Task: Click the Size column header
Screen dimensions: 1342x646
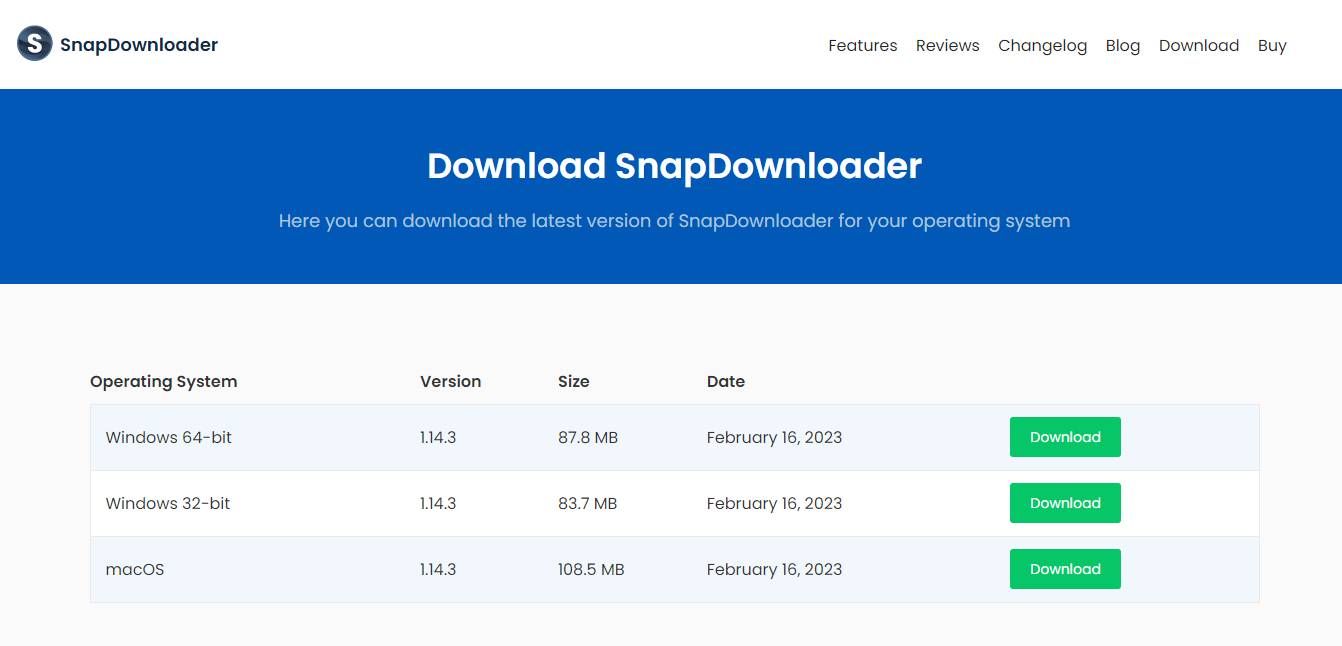Action: (x=574, y=381)
